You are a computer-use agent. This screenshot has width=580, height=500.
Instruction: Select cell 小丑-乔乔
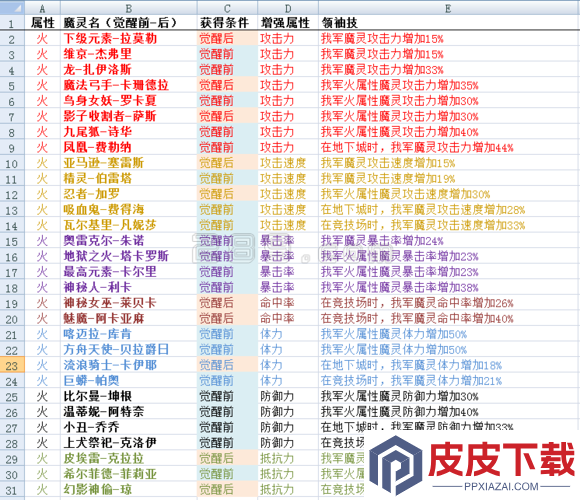pos(129,427)
